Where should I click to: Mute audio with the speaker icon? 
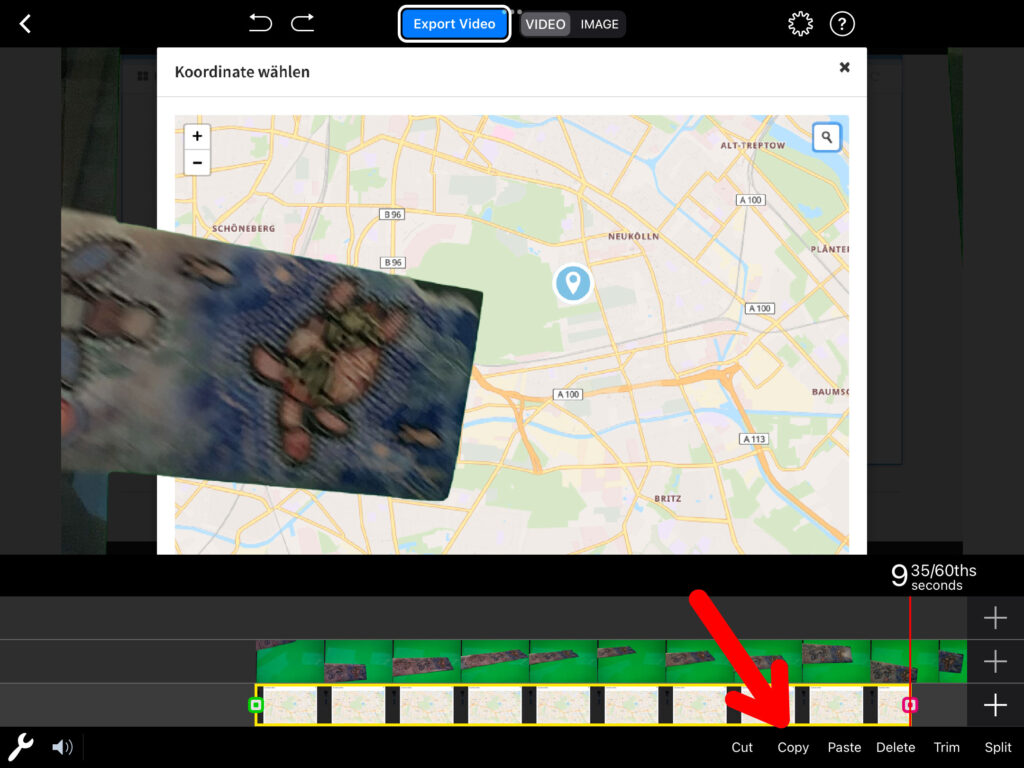click(62, 747)
